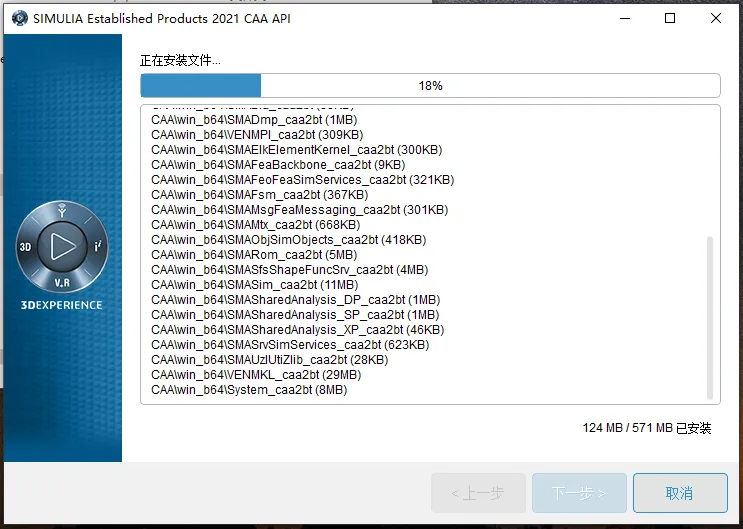743x529 pixels.
Task: Click the 3D quadrant of the compass
Action: click(25, 247)
